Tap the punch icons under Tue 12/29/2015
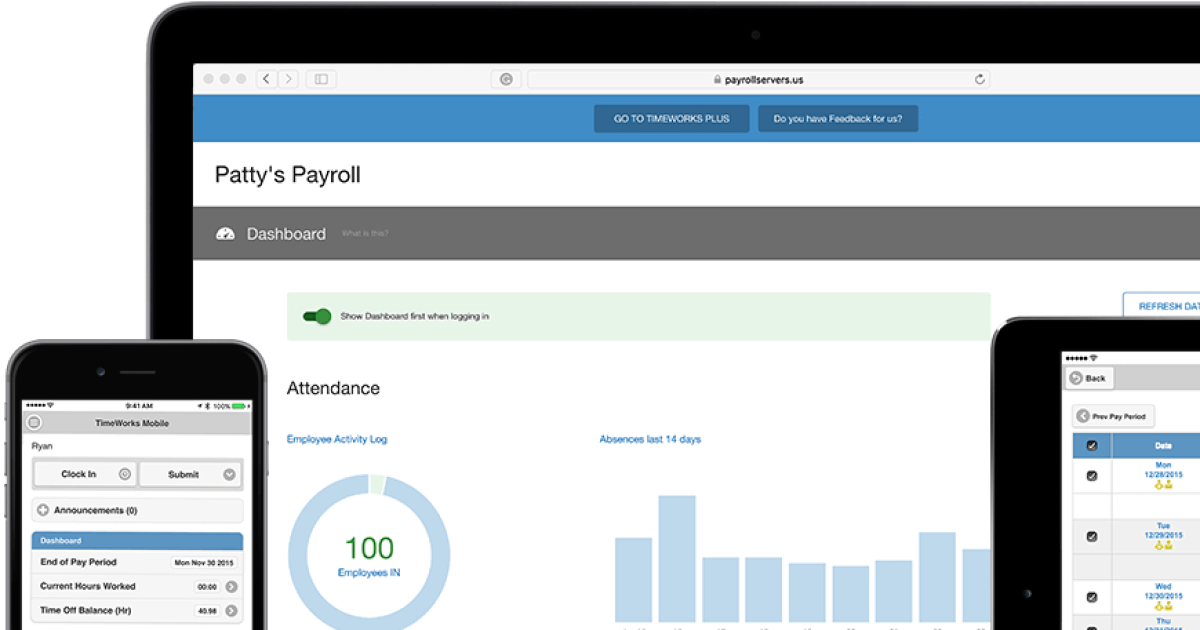 coord(1163,546)
